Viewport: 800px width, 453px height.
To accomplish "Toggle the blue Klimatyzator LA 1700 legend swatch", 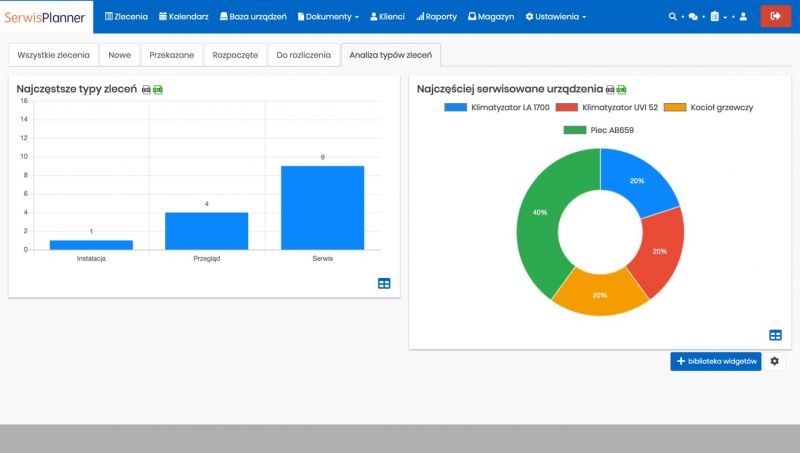I will 455,108.
